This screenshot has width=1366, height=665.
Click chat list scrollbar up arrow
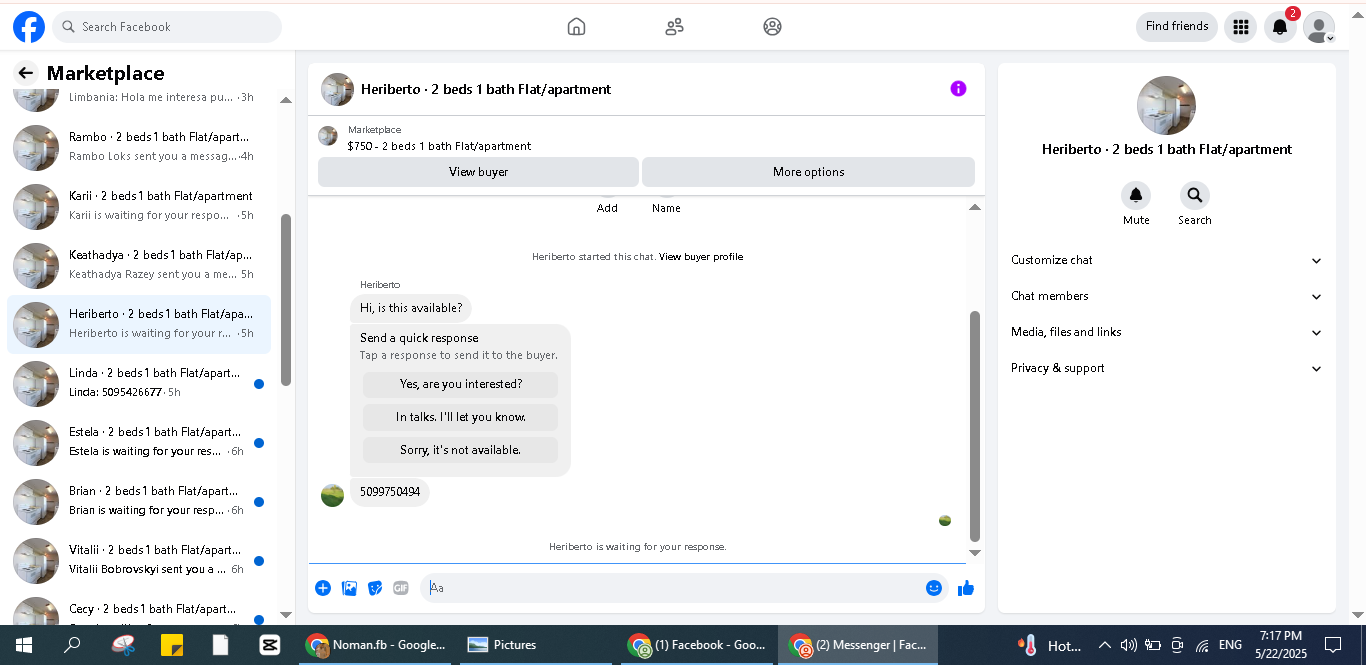[x=286, y=100]
